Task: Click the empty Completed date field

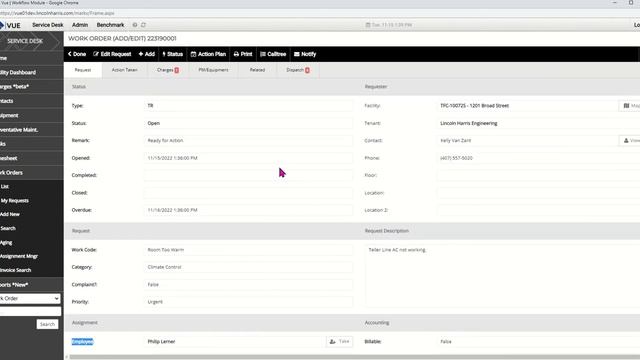Action: 248,175
